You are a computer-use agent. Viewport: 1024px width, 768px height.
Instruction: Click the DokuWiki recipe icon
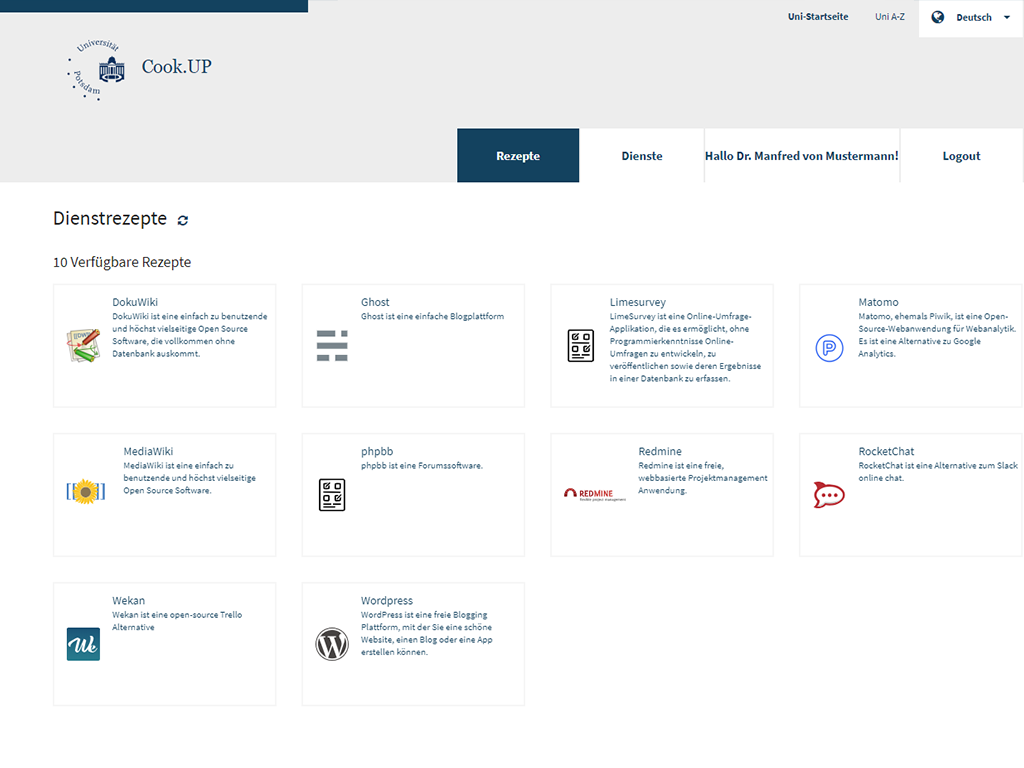pyautogui.click(x=83, y=345)
